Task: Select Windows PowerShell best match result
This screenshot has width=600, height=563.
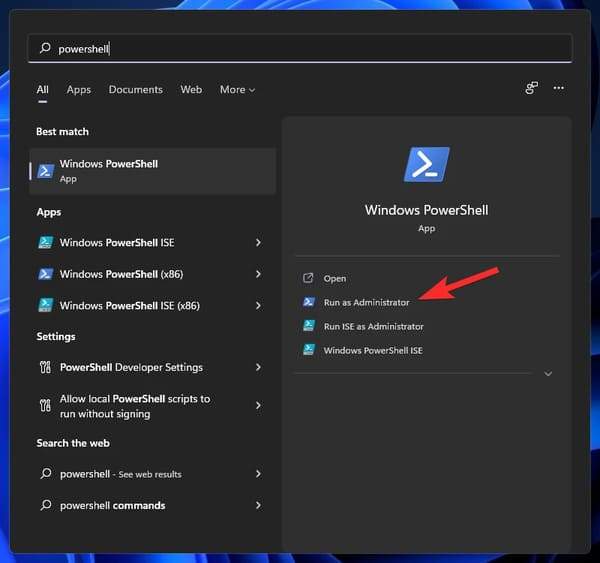Action: pos(152,171)
